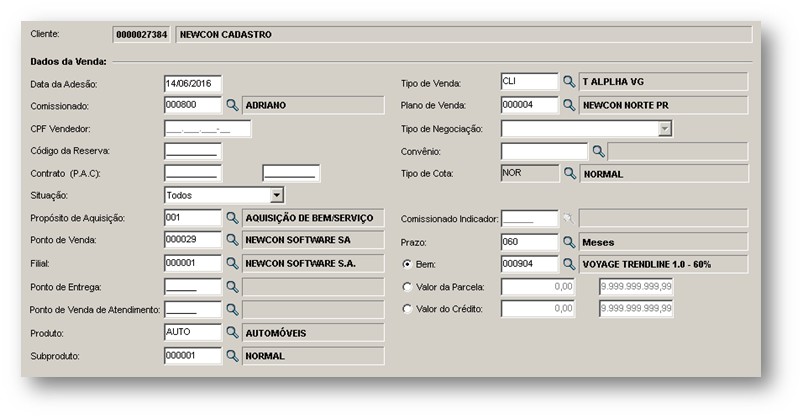The image size is (803, 419).
Task: Click Data da Adesão date field
Action: tap(193, 83)
